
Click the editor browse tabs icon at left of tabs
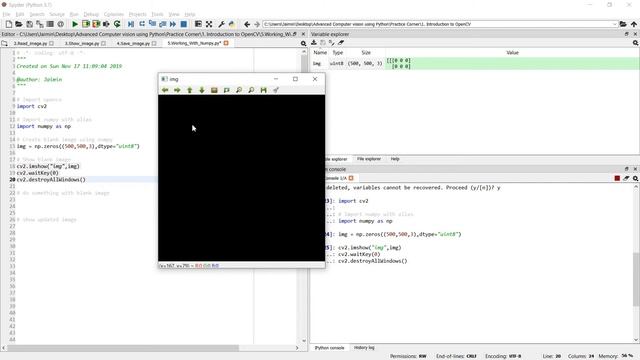coord(4,43)
